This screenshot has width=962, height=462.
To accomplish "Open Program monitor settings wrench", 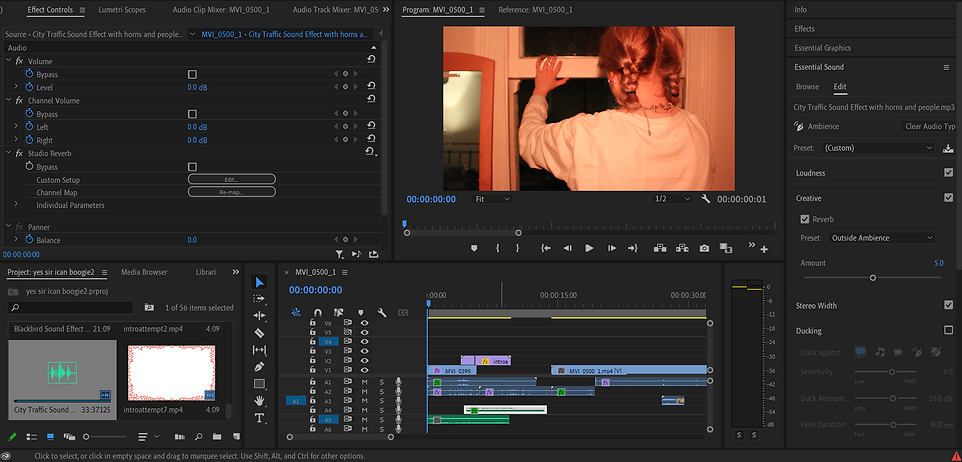I will click(706, 199).
